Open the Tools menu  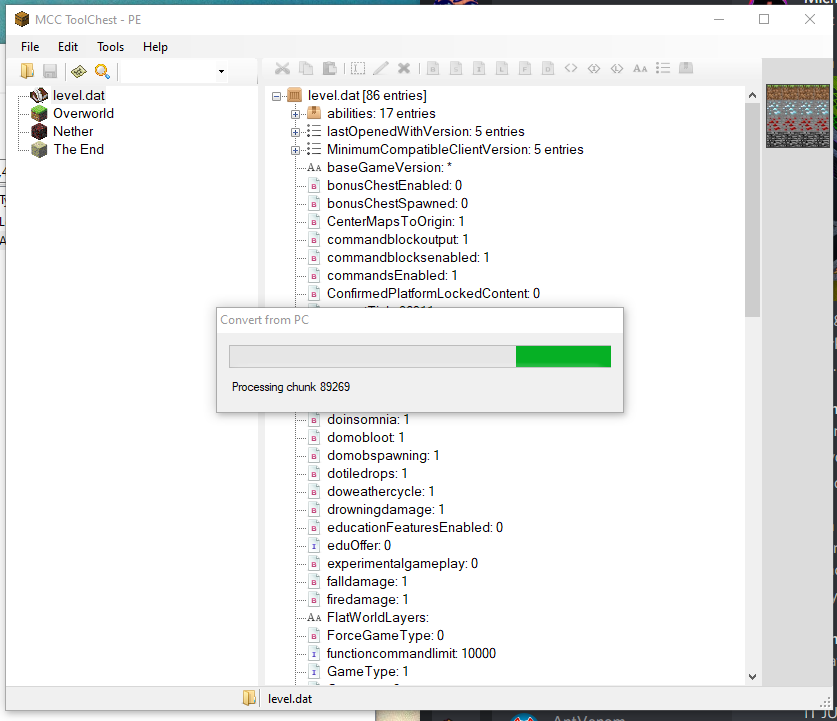click(110, 47)
